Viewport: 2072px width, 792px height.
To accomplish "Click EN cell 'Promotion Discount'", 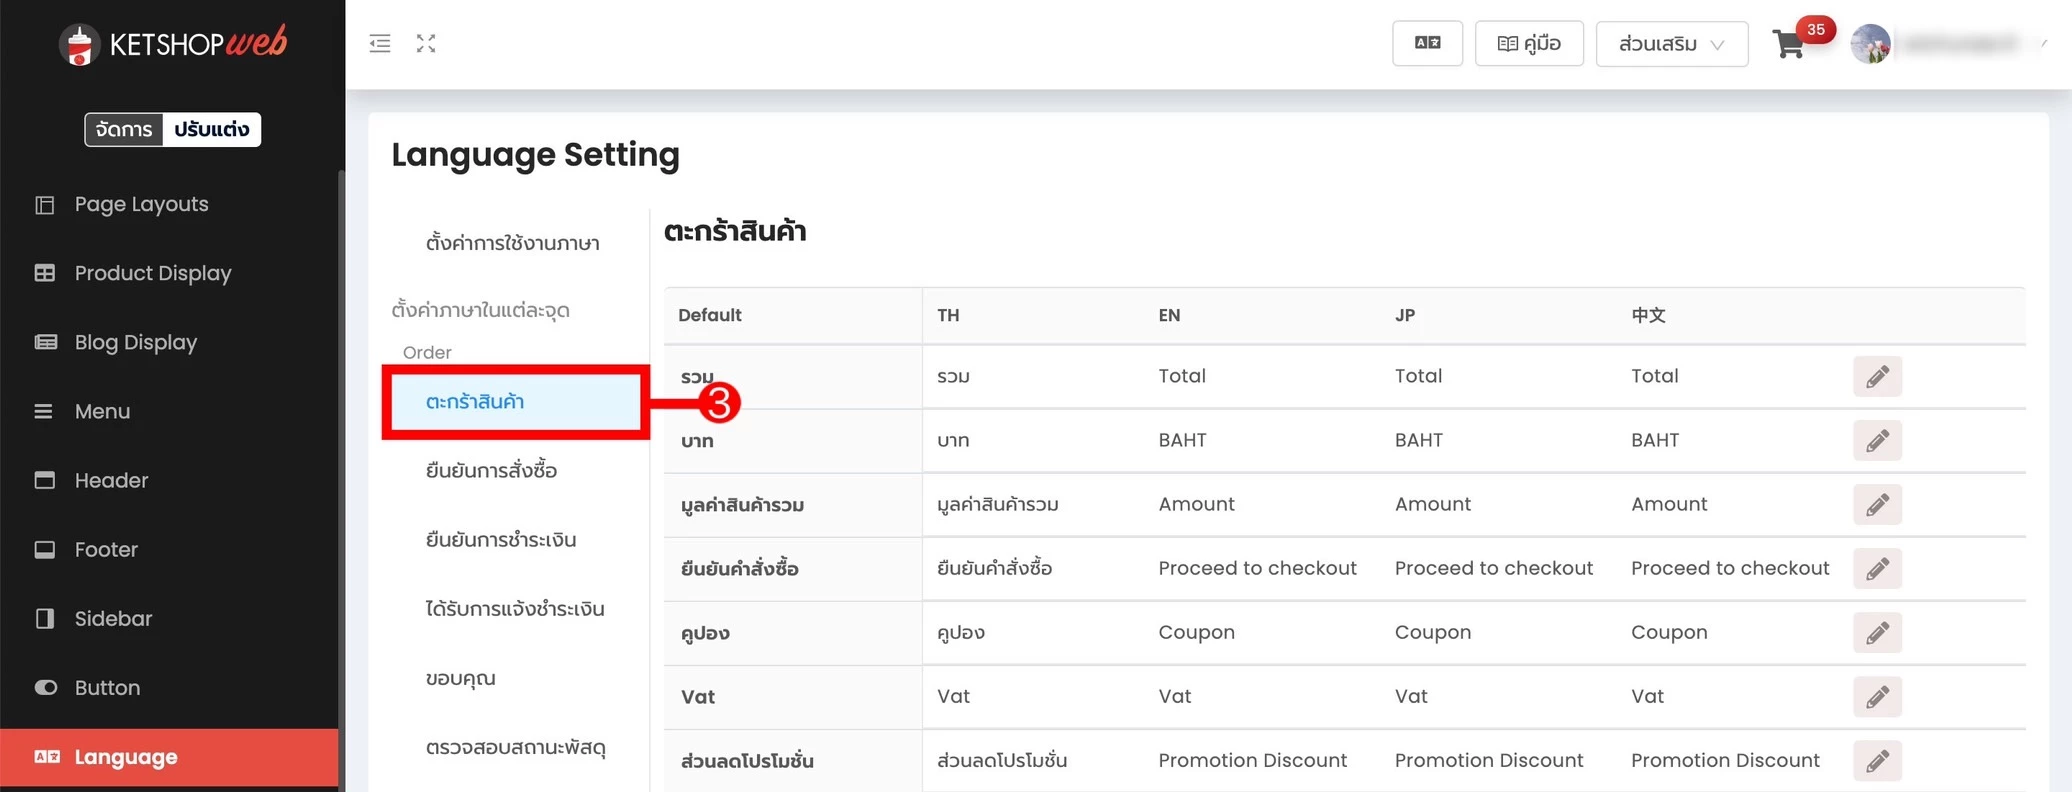I will pyautogui.click(x=1252, y=760).
